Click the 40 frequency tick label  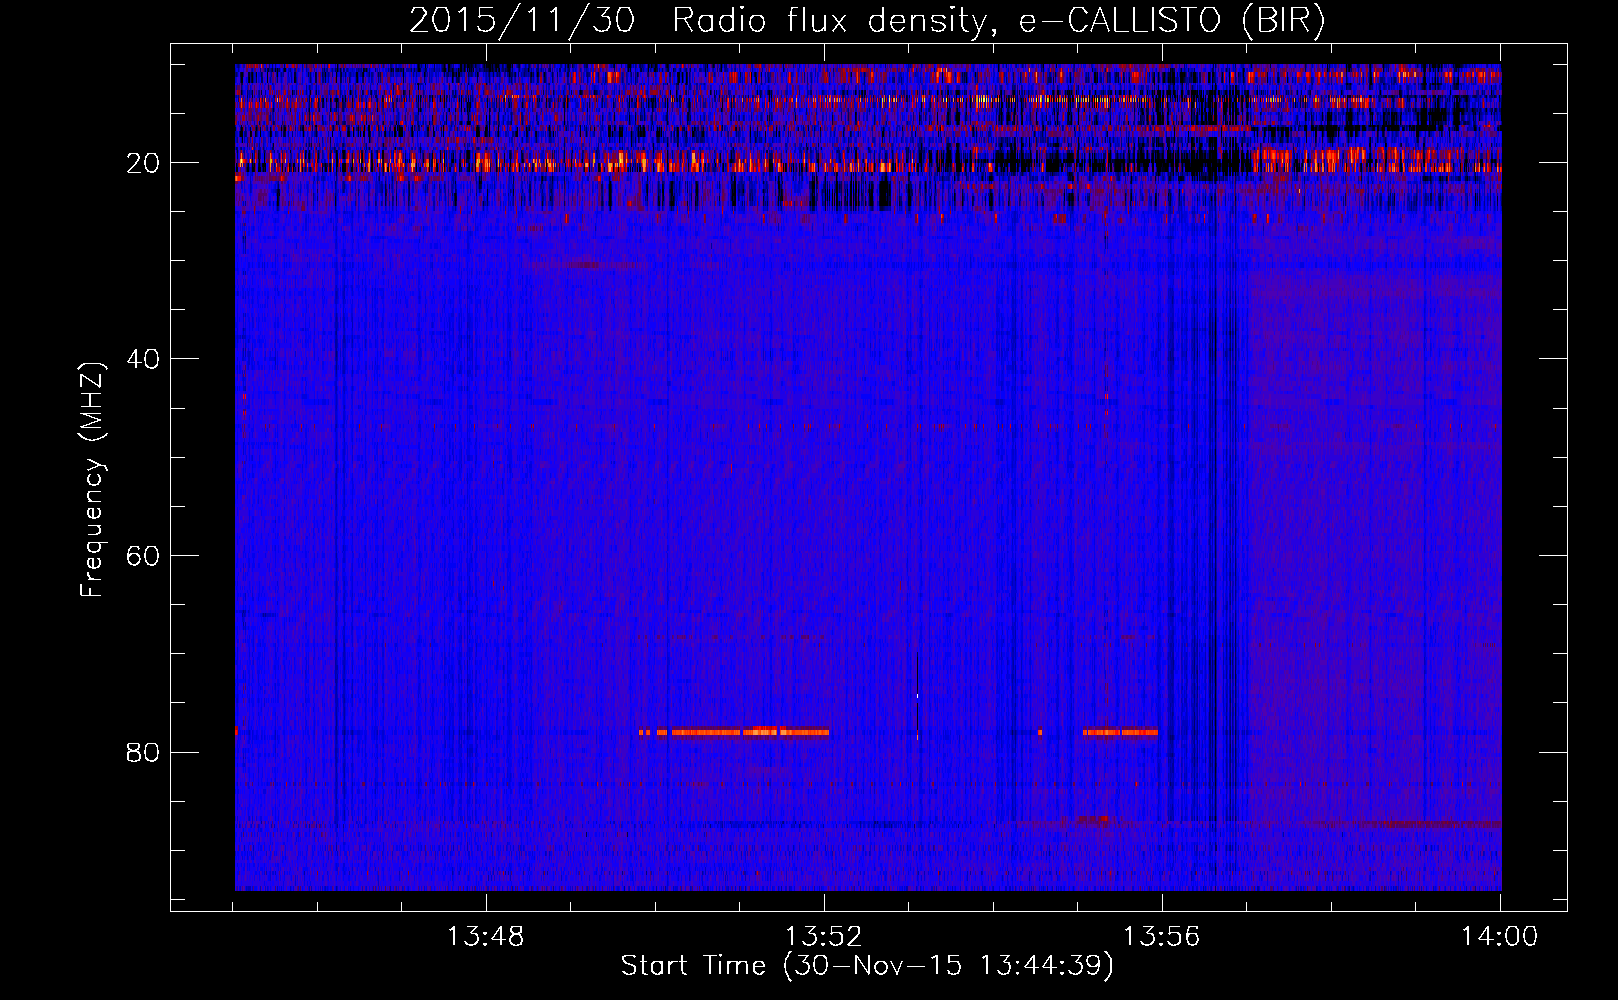click(143, 359)
